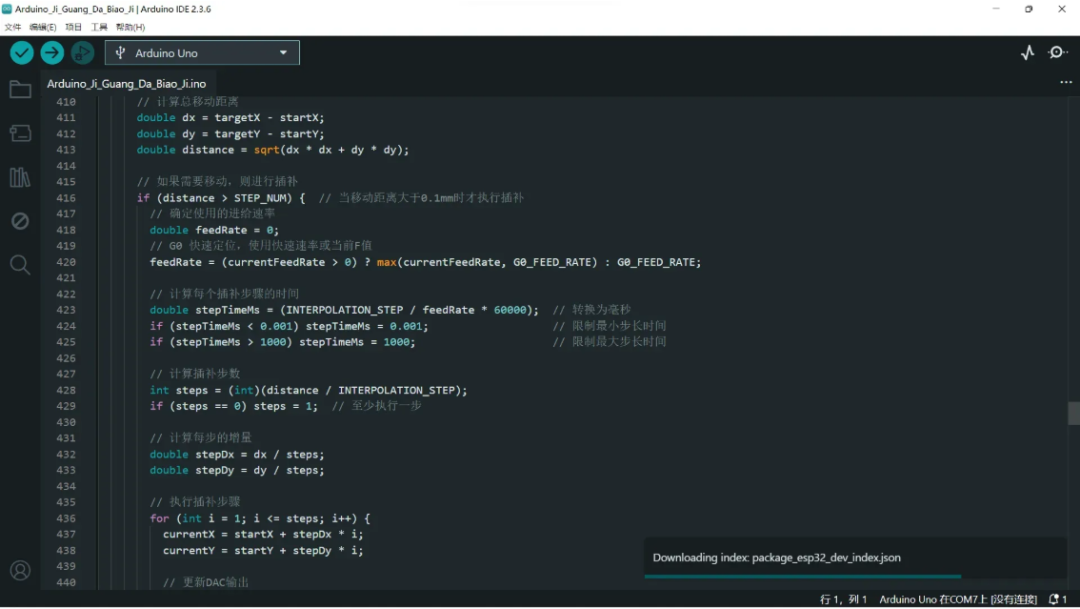The height and width of the screenshot is (609, 1080).
Task: Click the Upload arrow button
Action: coord(52,53)
